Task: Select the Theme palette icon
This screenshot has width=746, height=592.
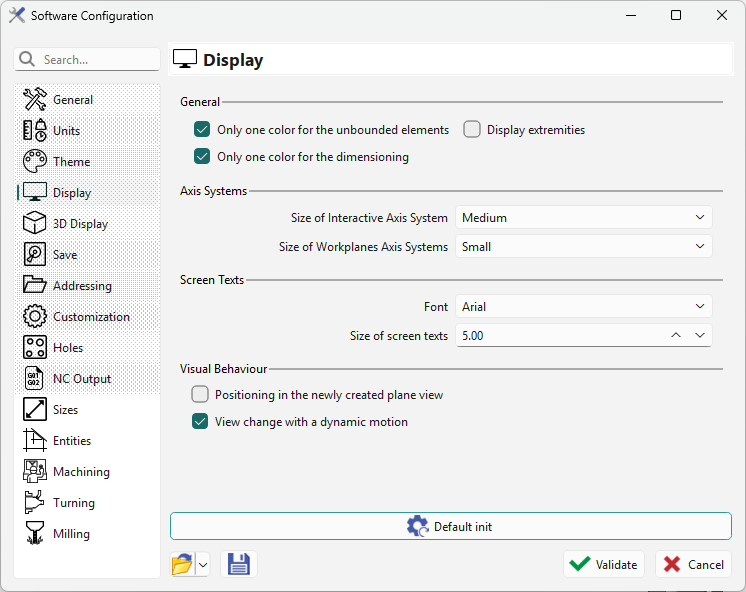Action: coord(35,162)
